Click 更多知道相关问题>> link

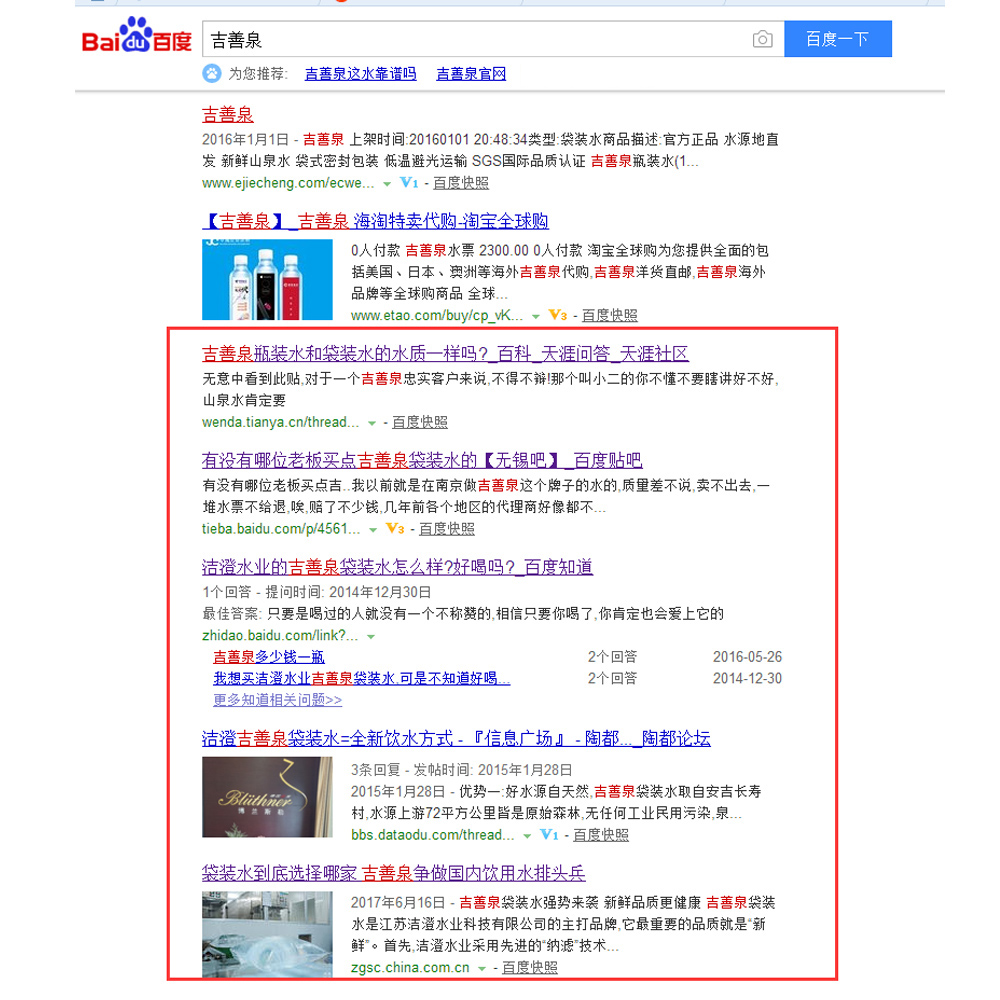pyautogui.click(x=277, y=700)
